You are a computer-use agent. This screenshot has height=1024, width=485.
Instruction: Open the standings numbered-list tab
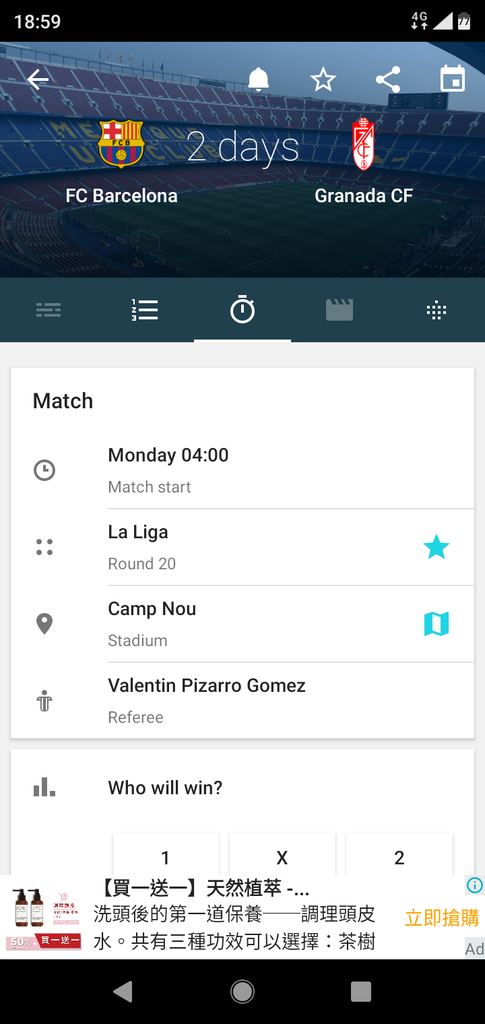[145, 310]
